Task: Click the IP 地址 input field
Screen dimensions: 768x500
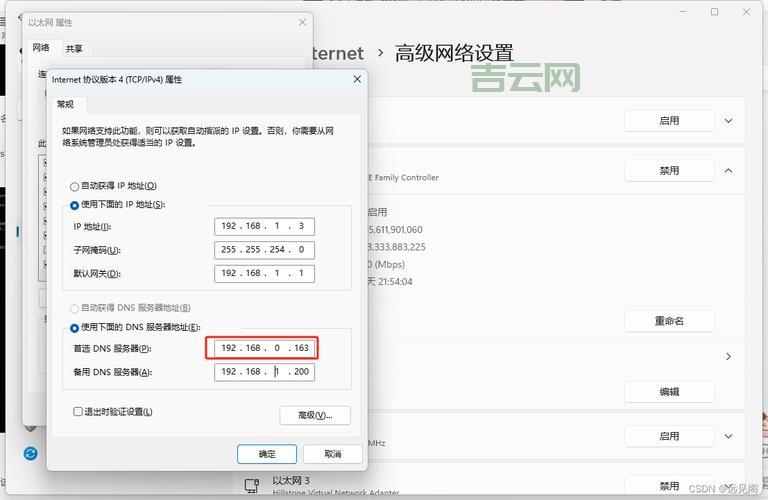Action: tap(264, 226)
